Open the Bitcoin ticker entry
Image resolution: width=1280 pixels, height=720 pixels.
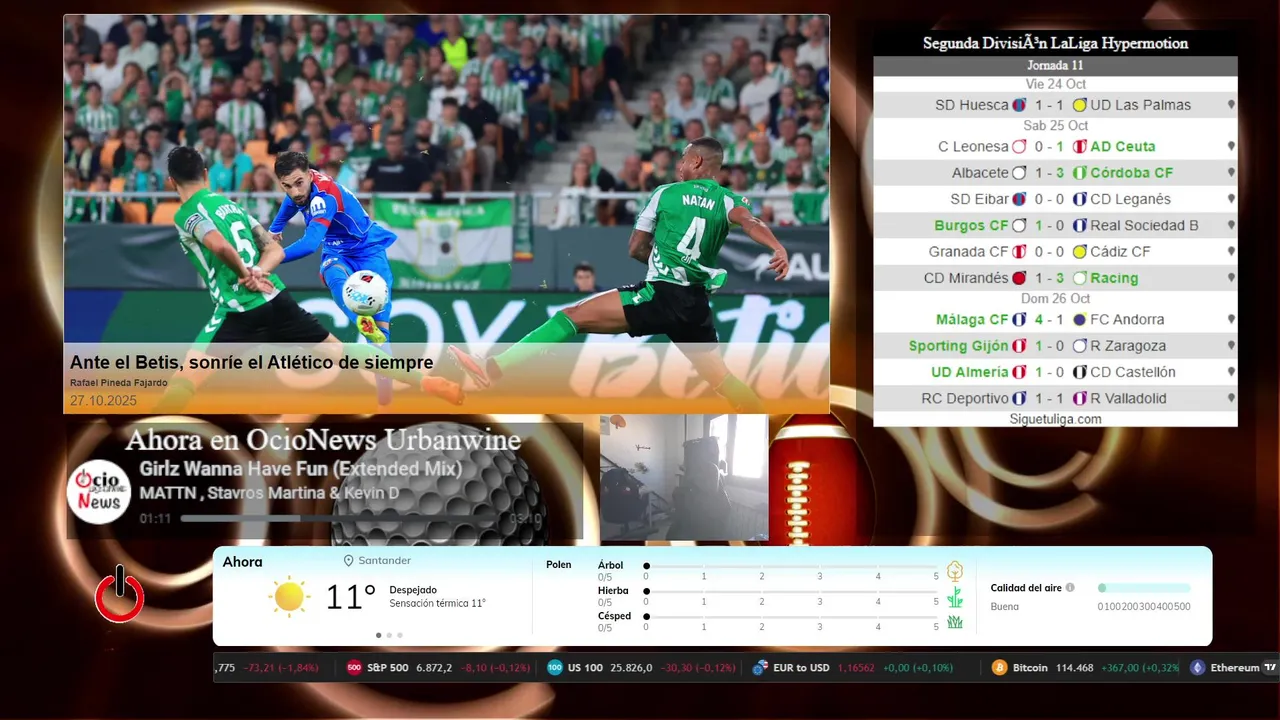click(1085, 668)
